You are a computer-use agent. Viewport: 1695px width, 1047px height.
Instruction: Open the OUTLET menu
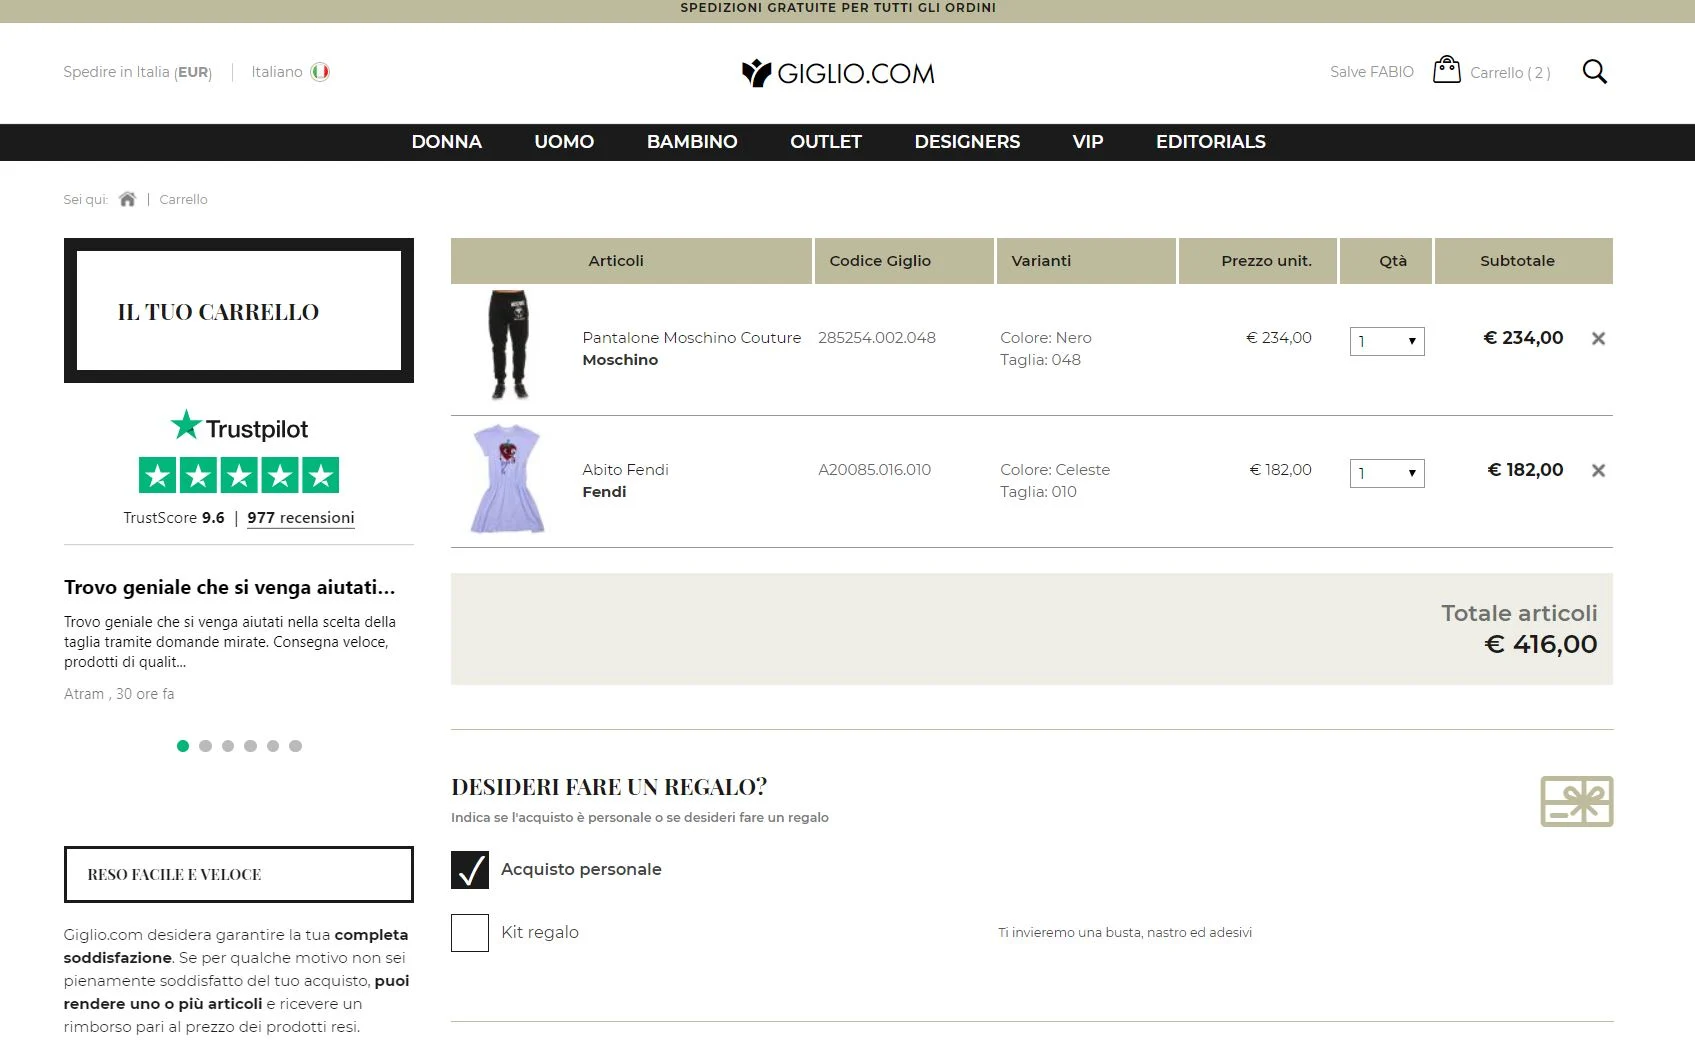click(826, 142)
